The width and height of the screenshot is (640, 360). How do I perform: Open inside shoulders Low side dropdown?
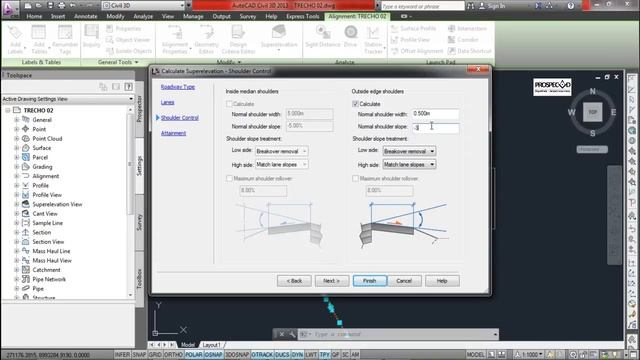282,151
